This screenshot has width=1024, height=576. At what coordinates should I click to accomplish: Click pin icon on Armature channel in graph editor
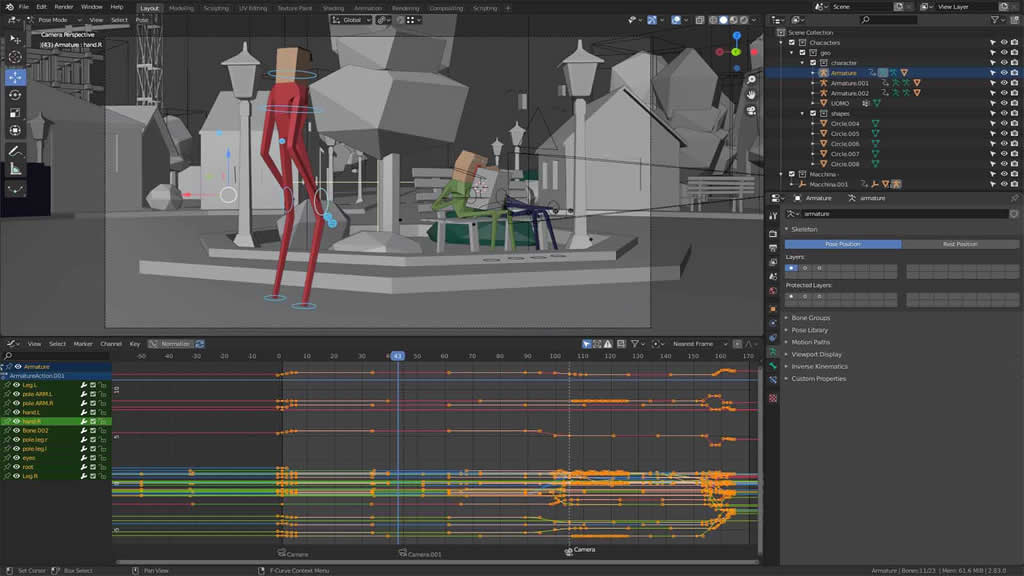click(10, 367)
